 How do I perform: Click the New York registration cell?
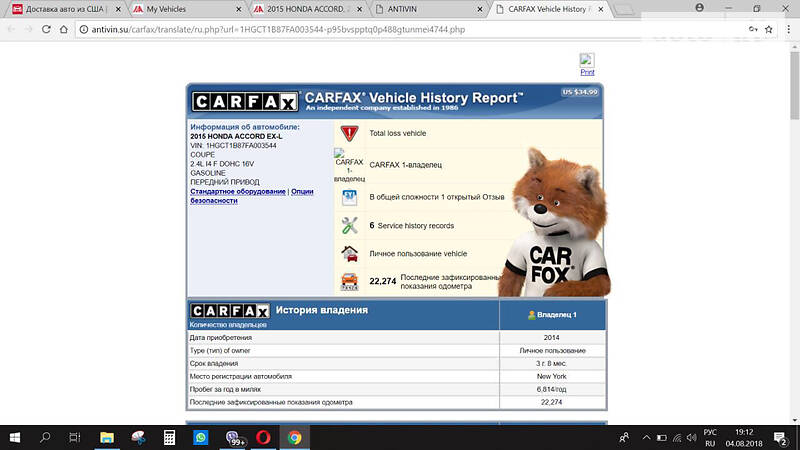(552, 377)
